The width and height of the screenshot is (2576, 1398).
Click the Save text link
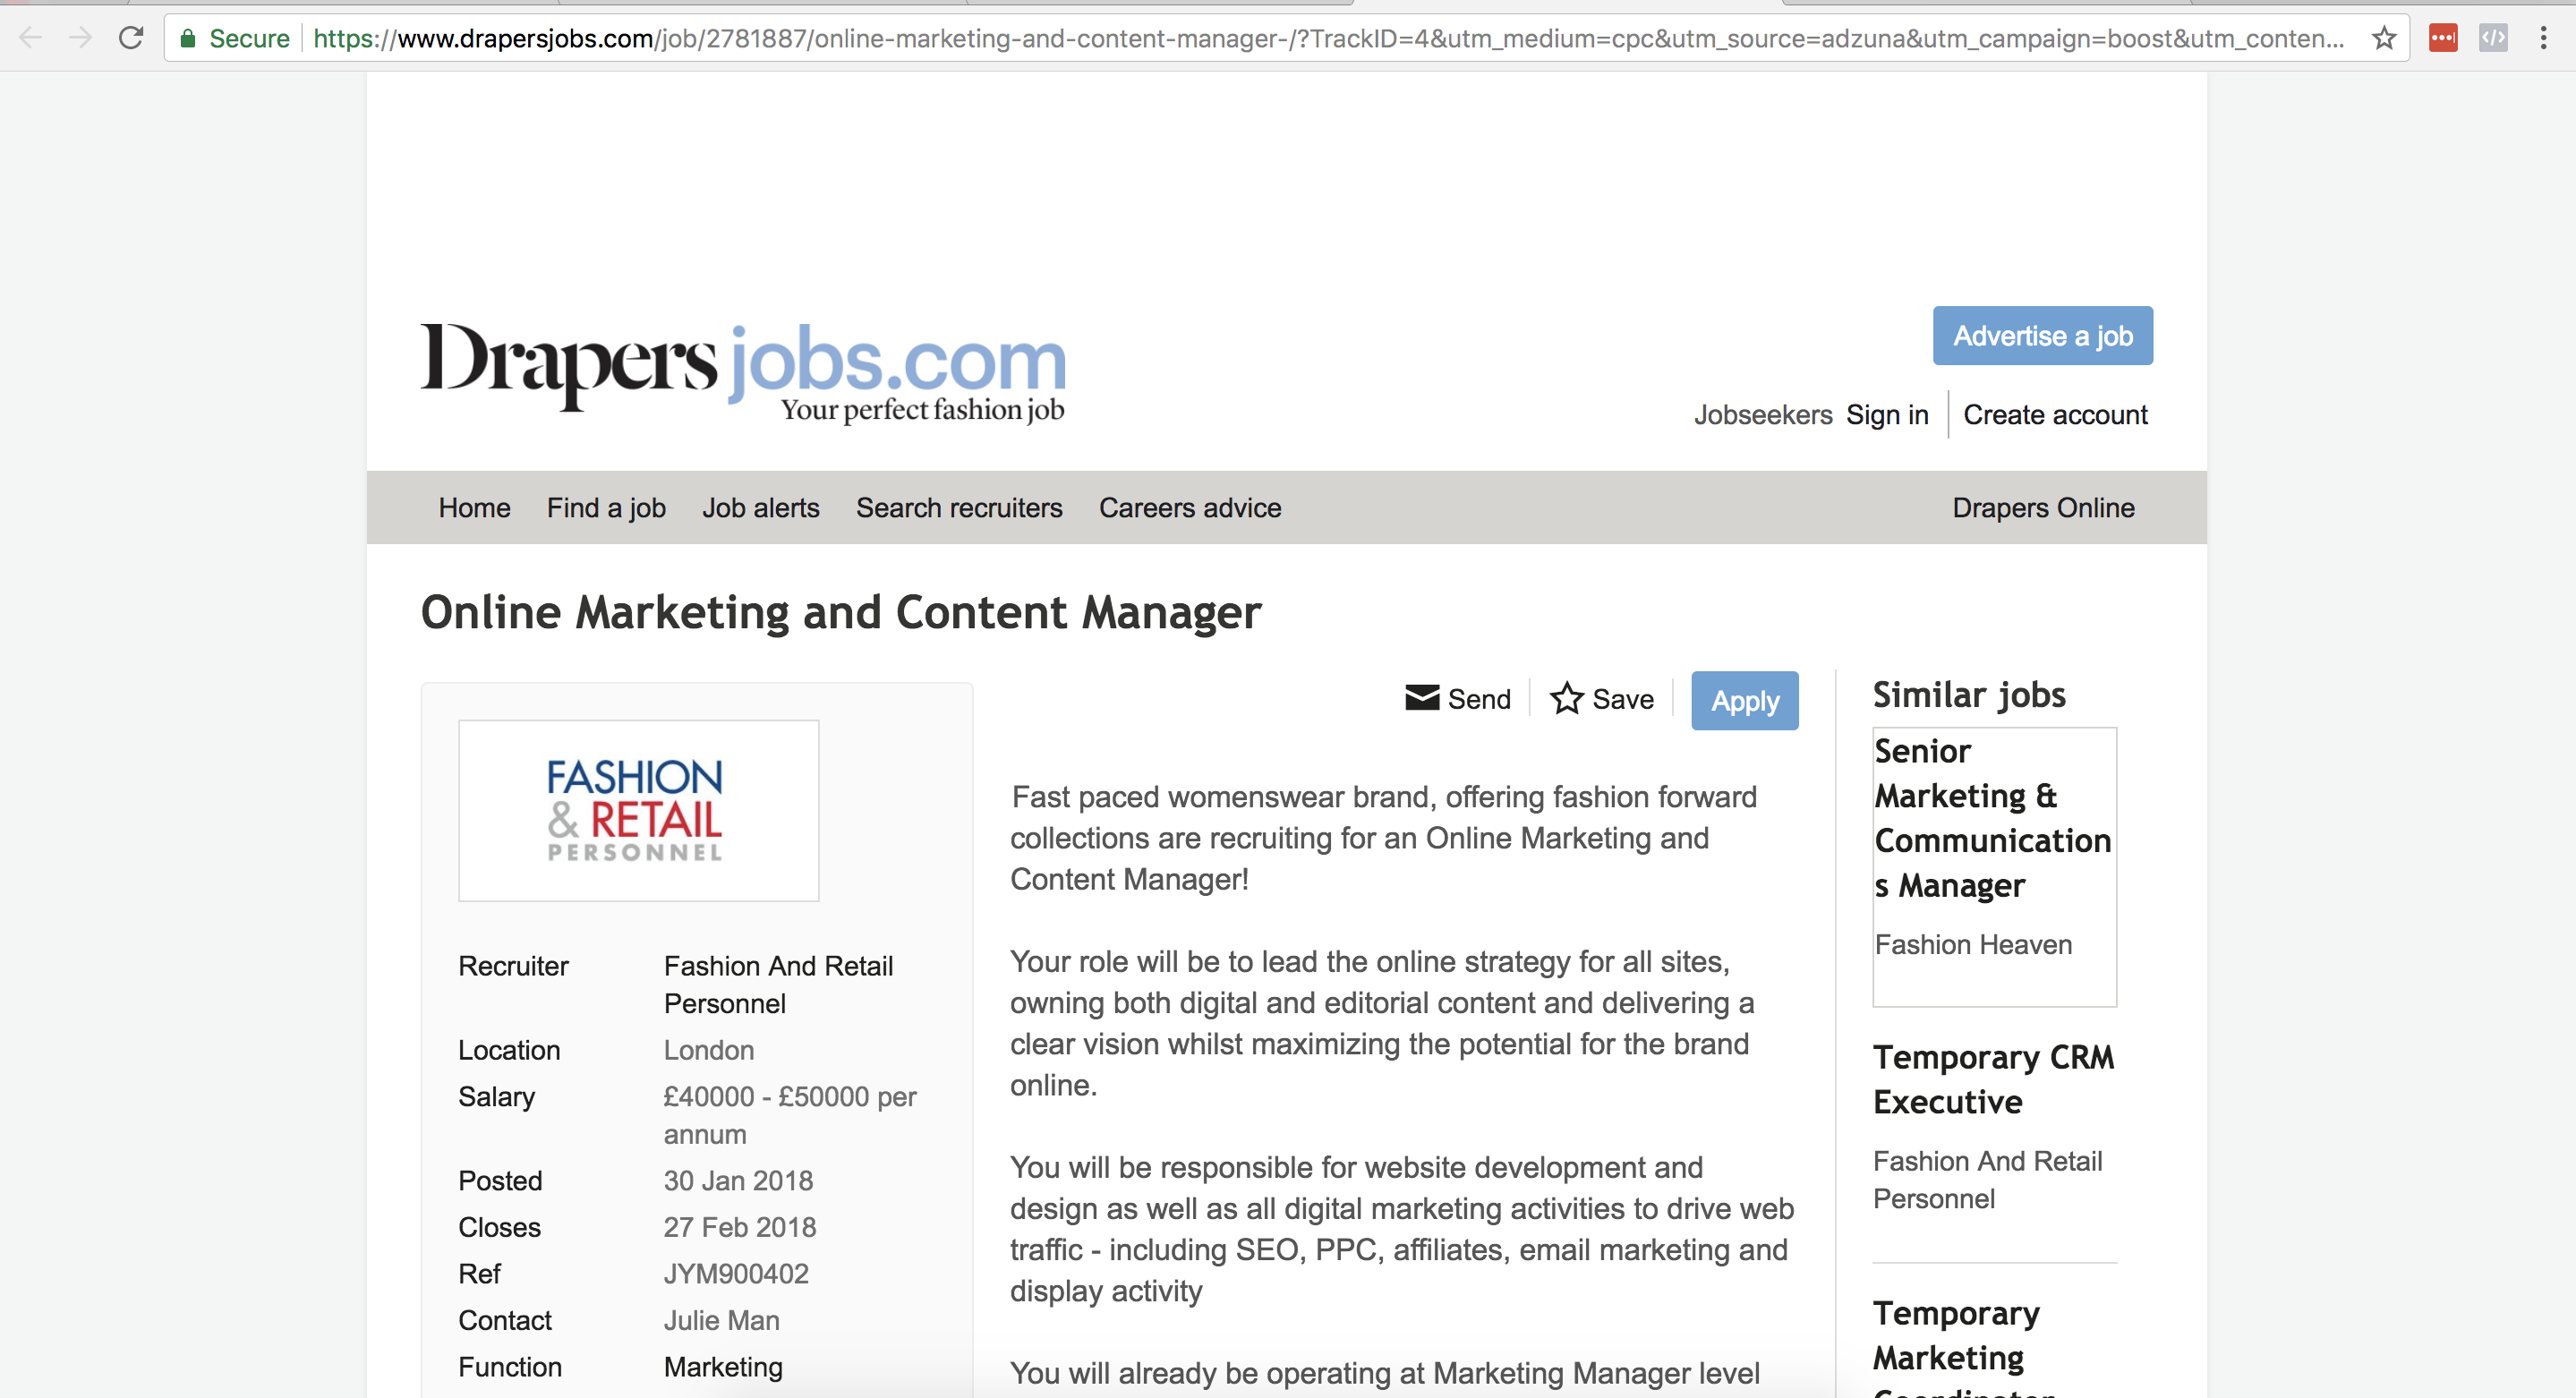1622,698
